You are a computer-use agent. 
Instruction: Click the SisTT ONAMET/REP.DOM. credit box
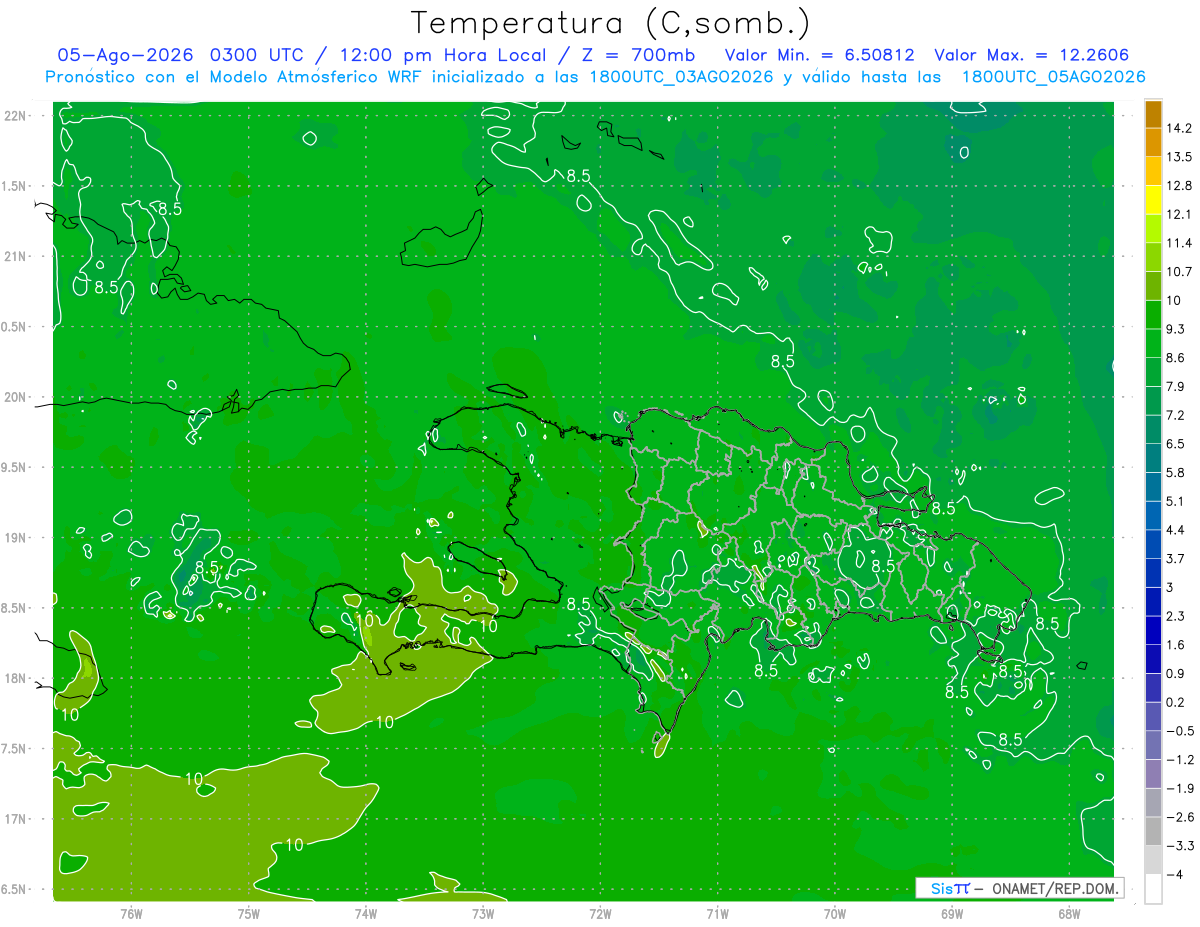pyautogui.click(x=1019, y=888)
